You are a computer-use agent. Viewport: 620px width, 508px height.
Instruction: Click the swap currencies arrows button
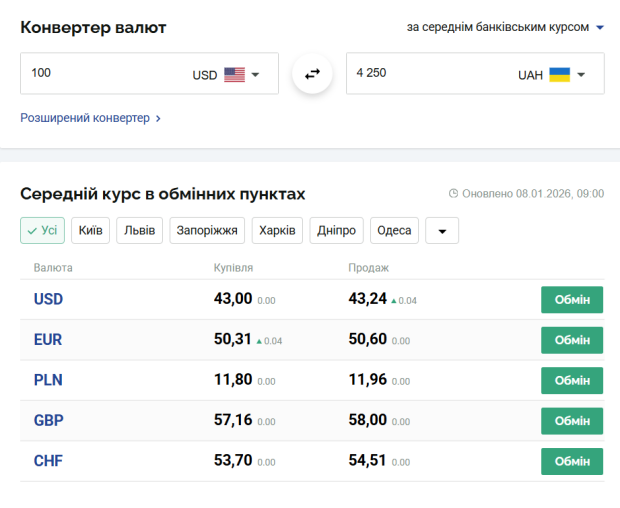(x=312, y=74)
